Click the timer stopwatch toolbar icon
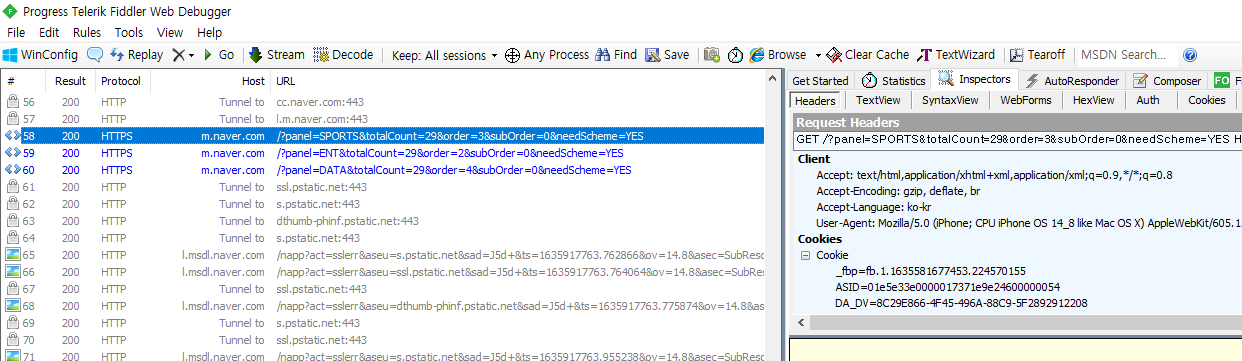The image size is (1242, 361). (x=735, y=55)
